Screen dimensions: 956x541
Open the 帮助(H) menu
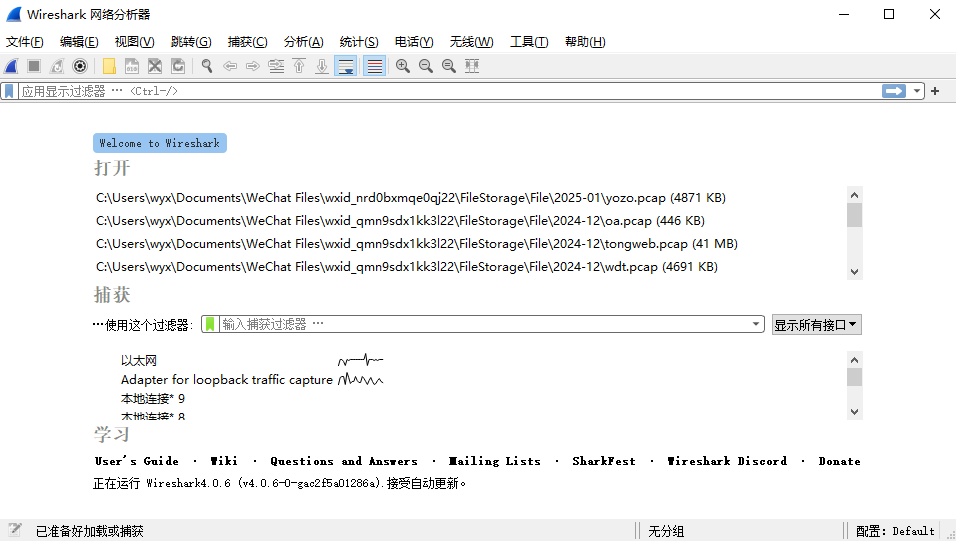tap(585, 41)
